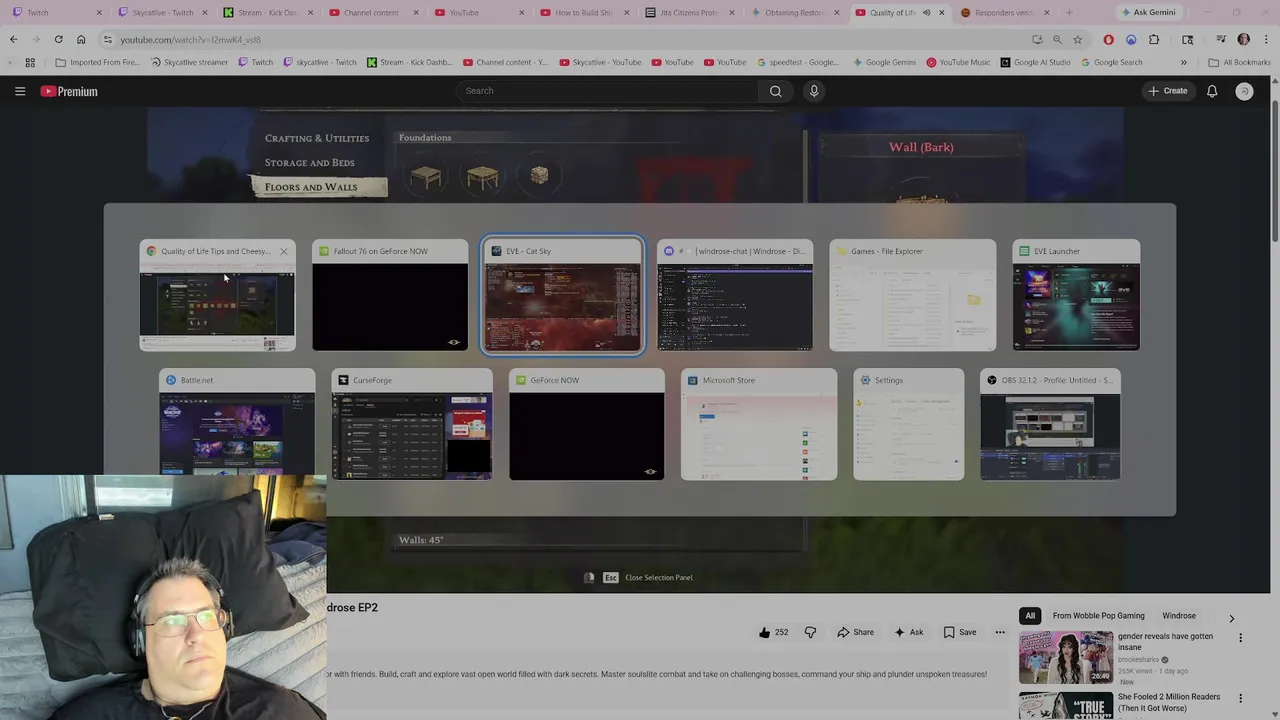Switch to CurseForge window
This screenshot has width=1280, height=720.
coord(412,424)
